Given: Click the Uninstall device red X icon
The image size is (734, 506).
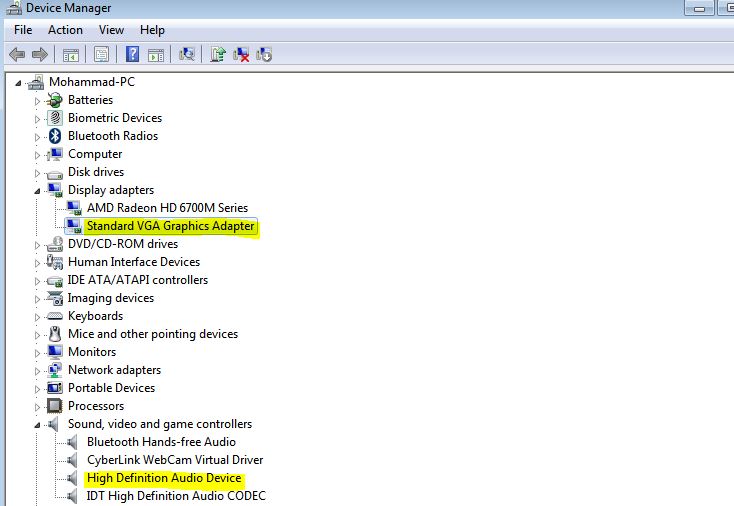Looking at the screenshot, I should (241, 55).
